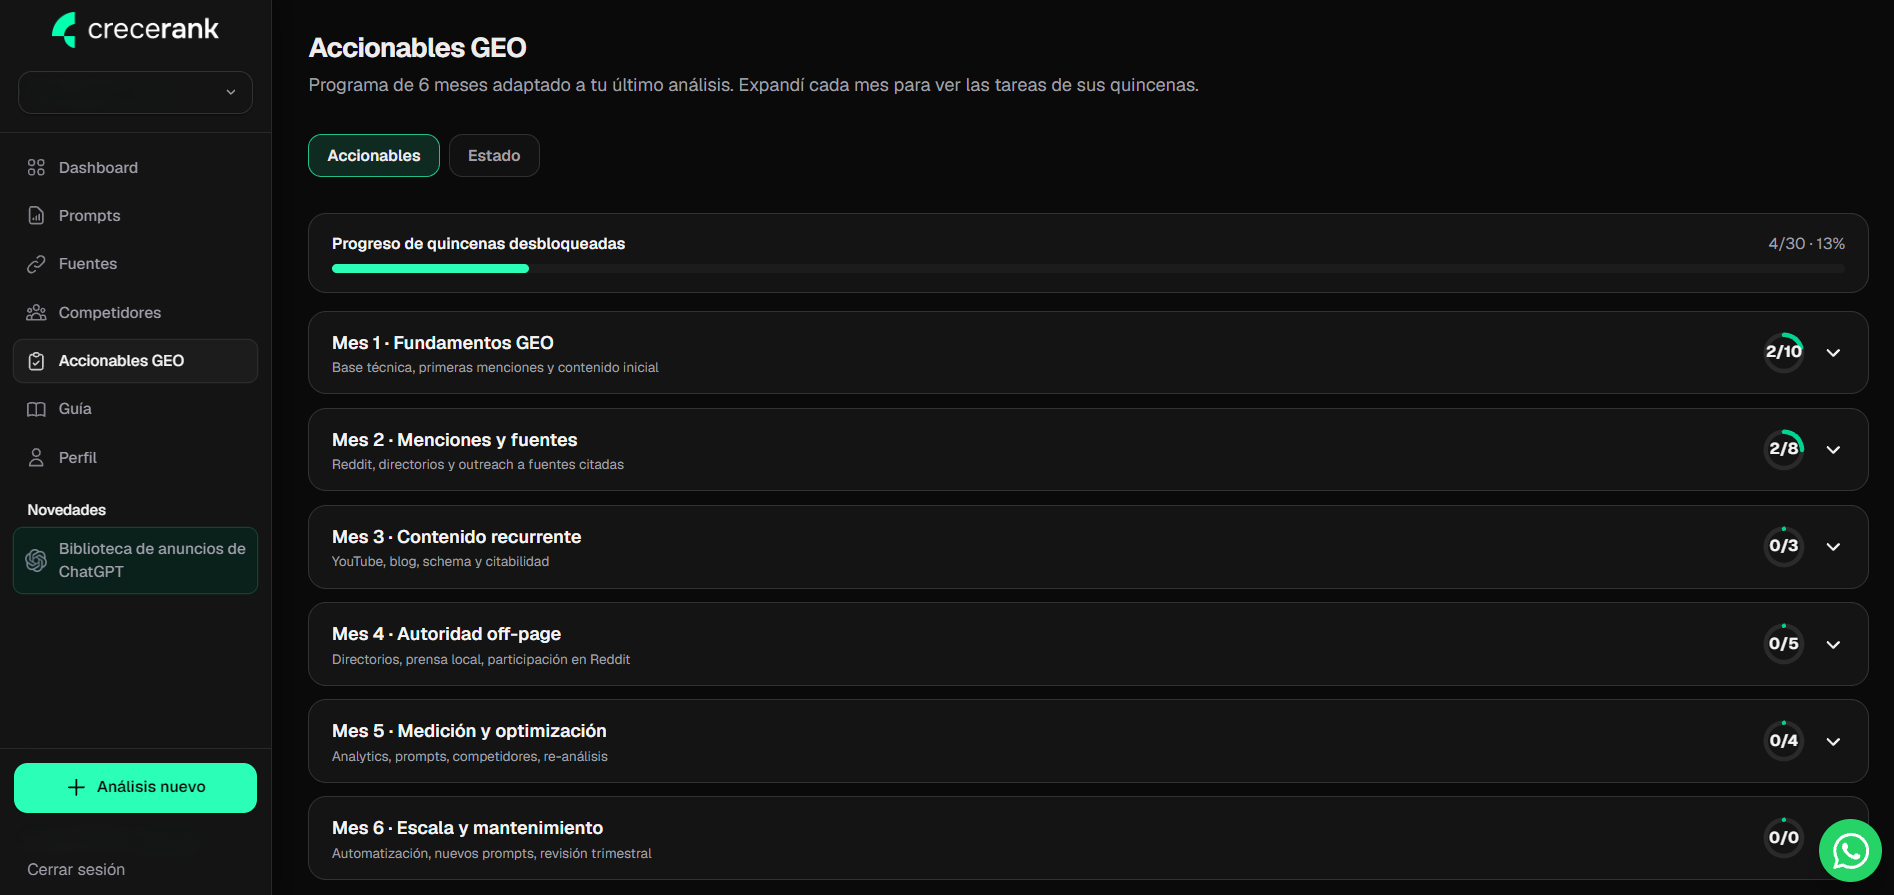Click the Mes 5 progress ring 0/4

pyautogui.click(x=1784, y=741)
